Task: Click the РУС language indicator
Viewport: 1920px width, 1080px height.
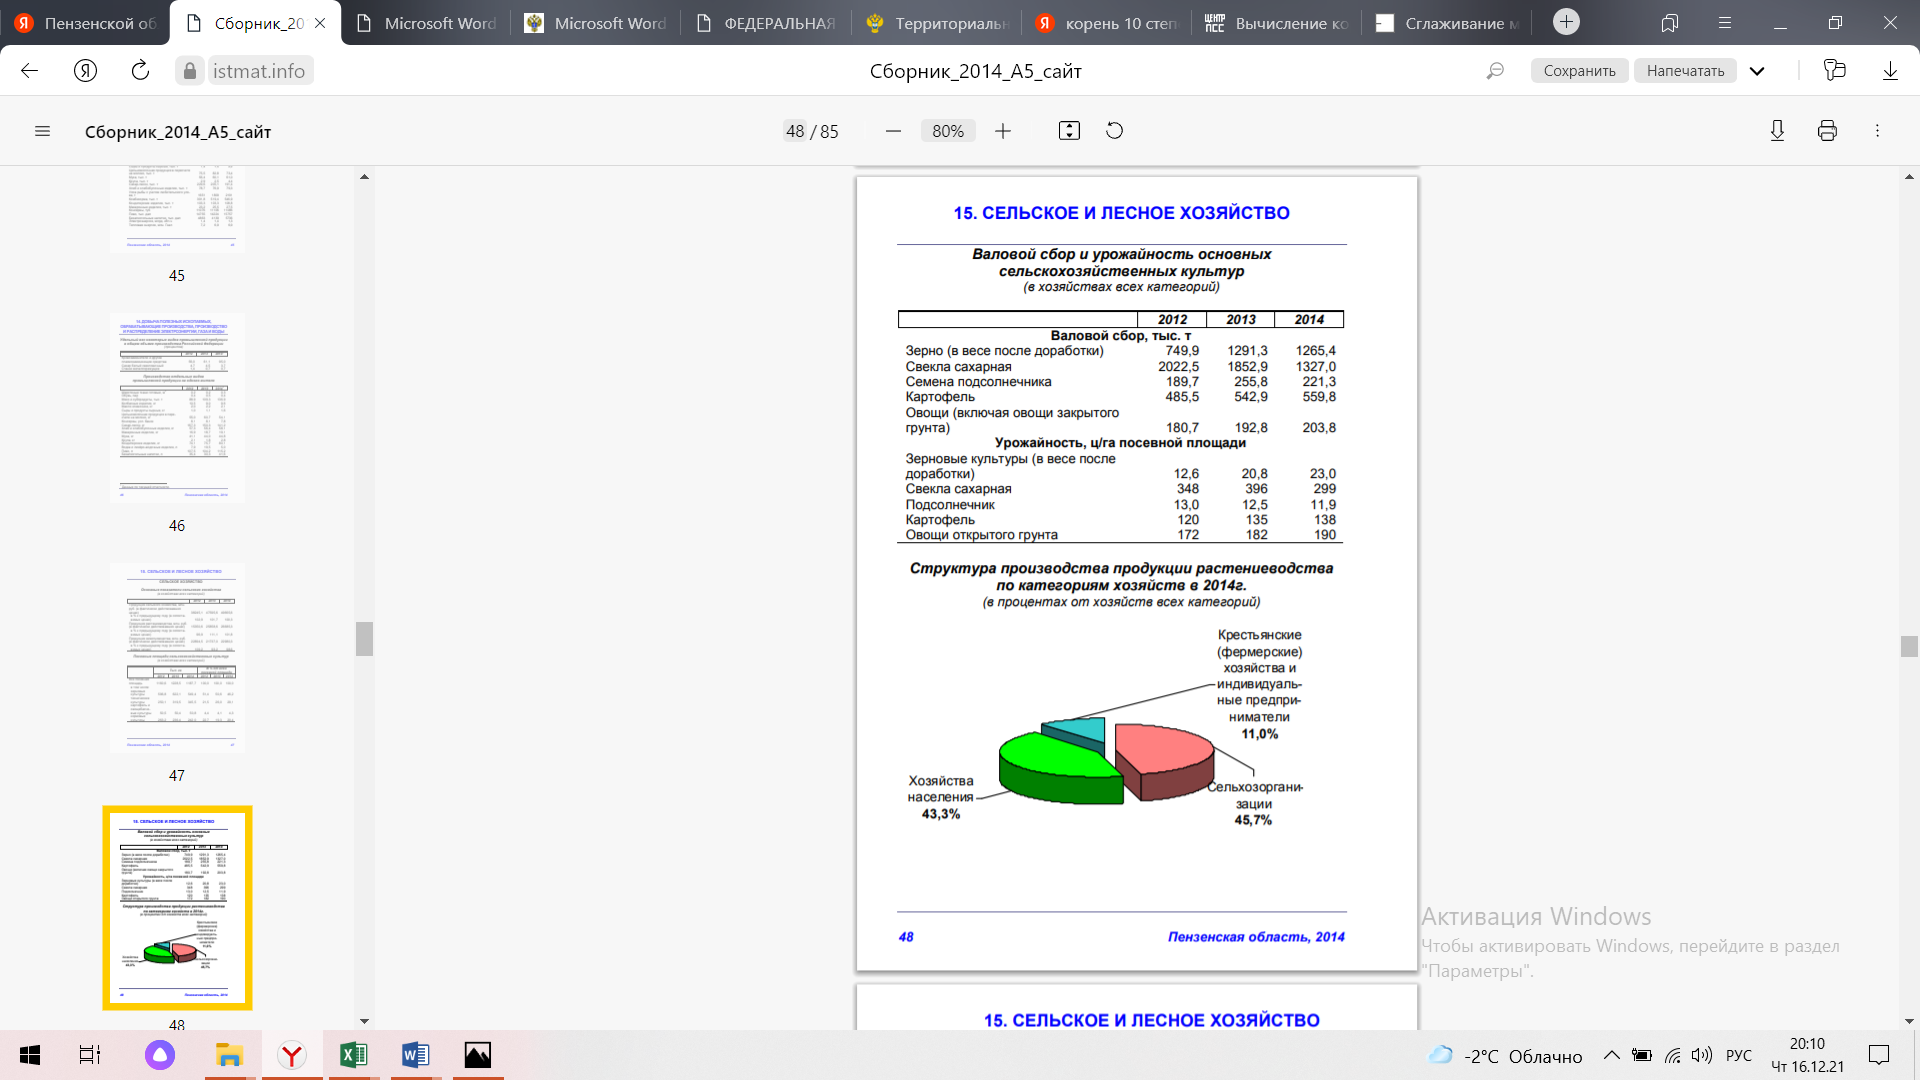Action: point(1739,1055)
